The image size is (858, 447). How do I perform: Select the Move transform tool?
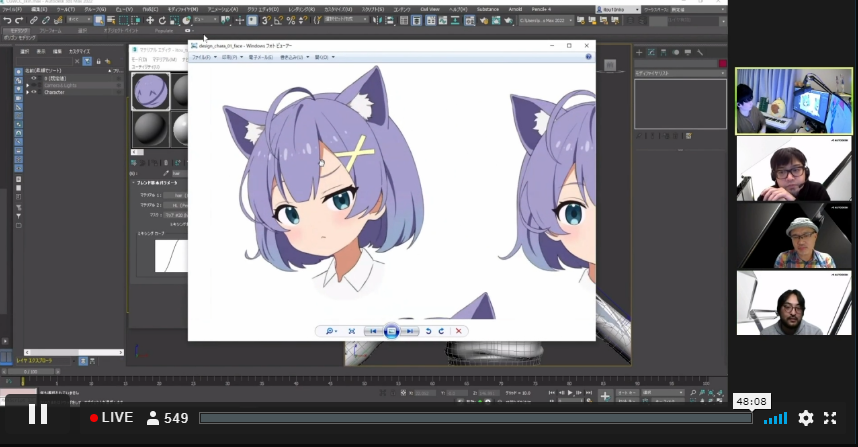click(150, 20)
